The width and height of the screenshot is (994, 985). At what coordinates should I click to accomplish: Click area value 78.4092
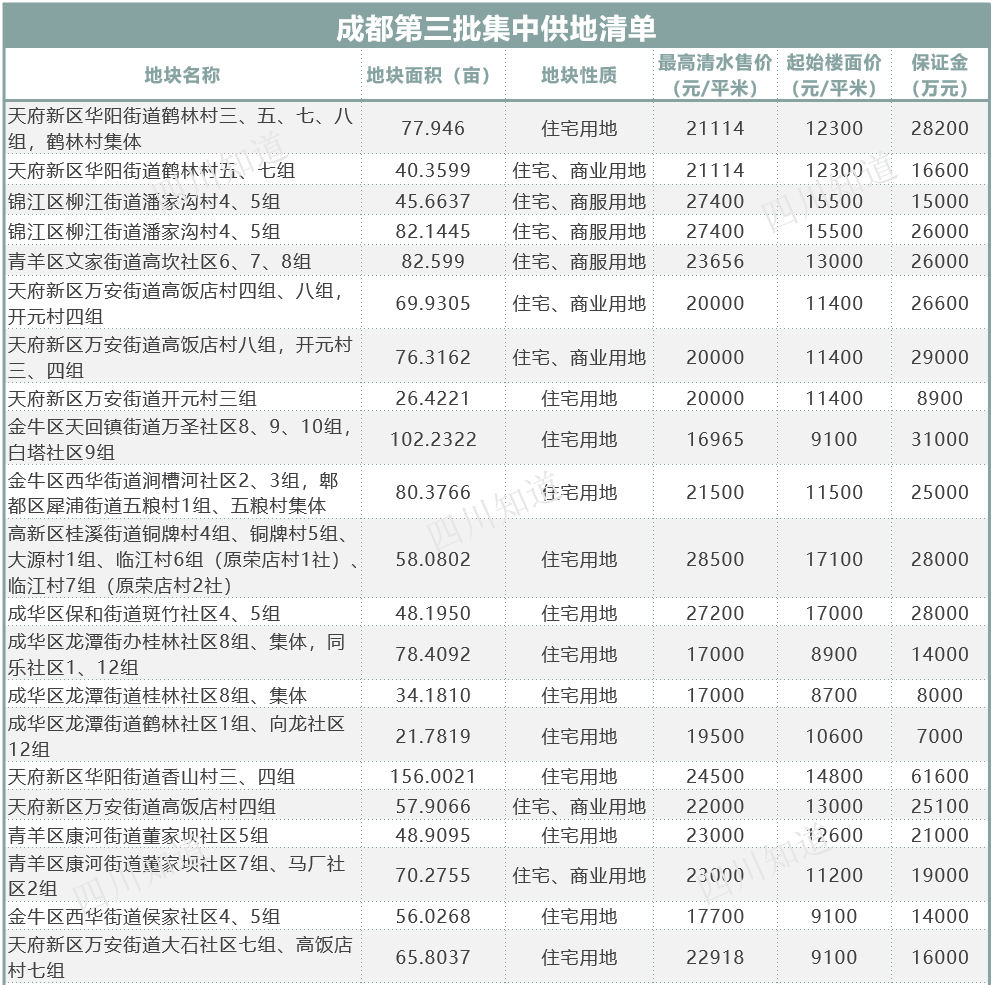point(433,653)
